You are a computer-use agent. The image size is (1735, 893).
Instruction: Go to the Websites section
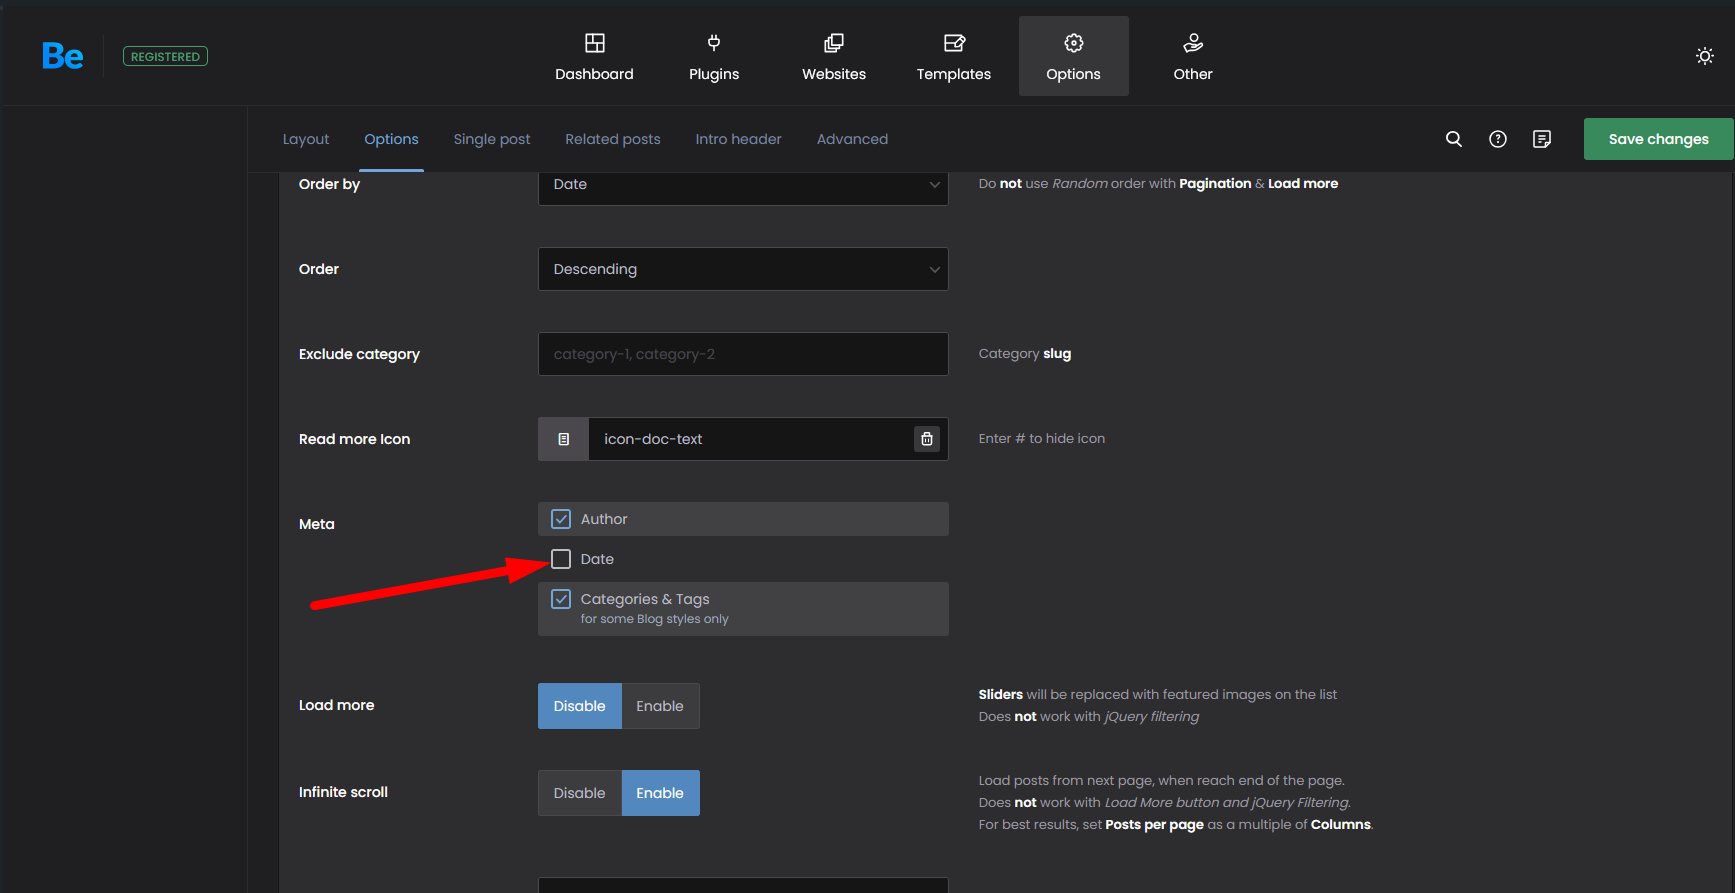click(833, 56)
